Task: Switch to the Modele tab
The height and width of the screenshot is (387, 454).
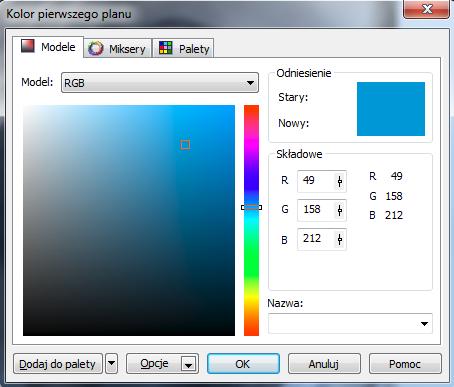Action: click(48, 47)
